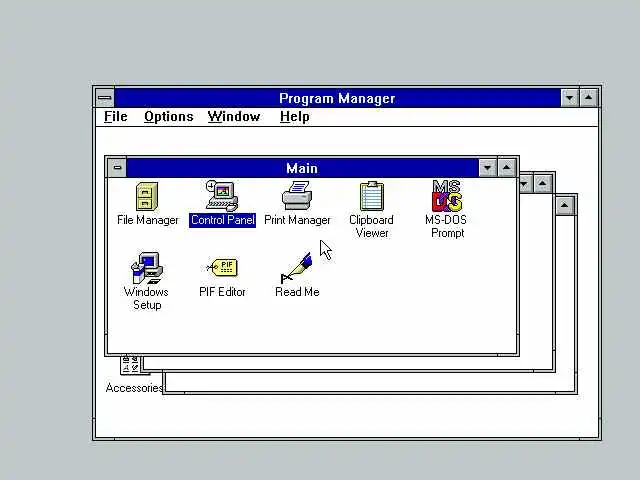Click the 'Clipboard Viewer' label text

tap(371, 226)
